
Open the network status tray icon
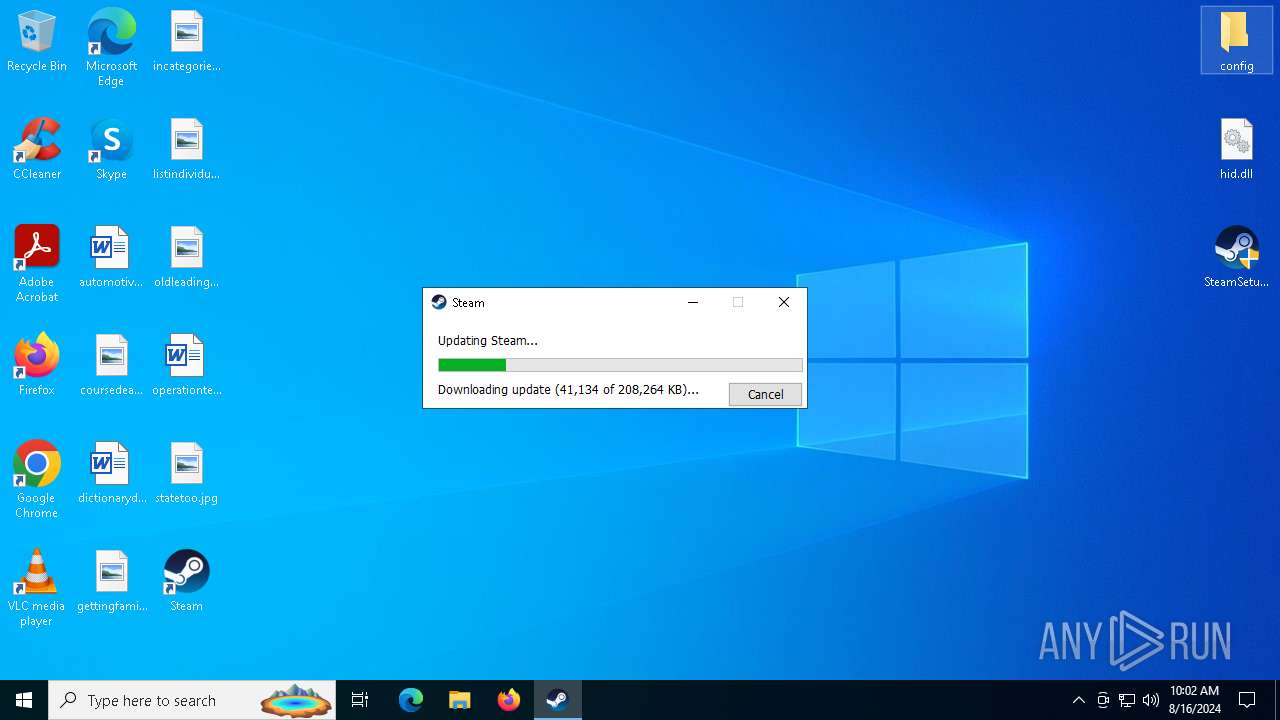1127,700
